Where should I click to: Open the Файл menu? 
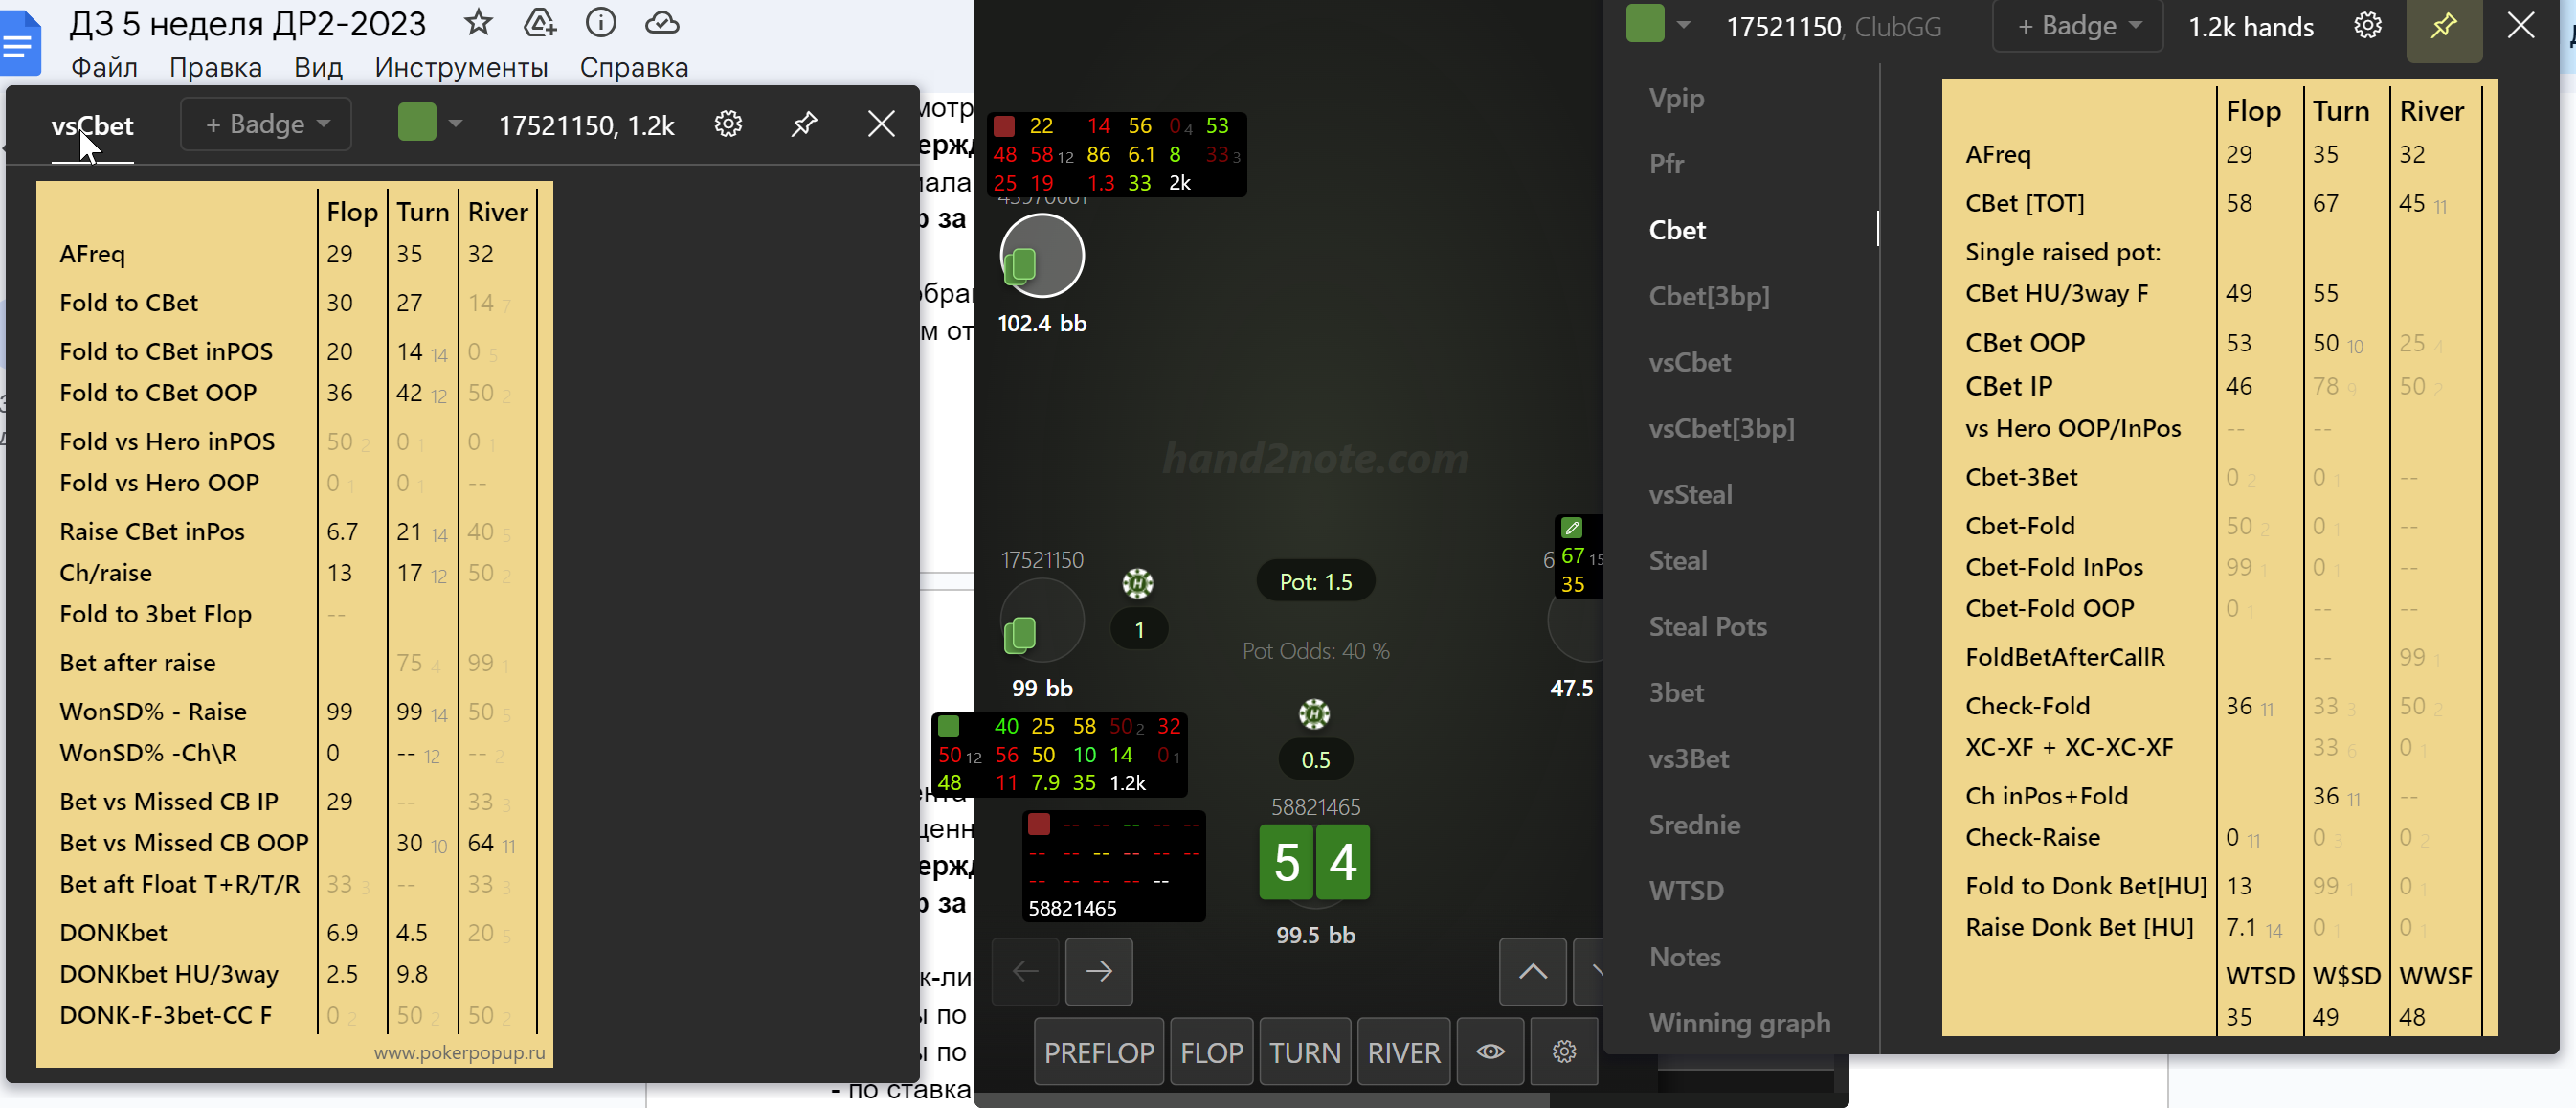click(x=104, y=67)
